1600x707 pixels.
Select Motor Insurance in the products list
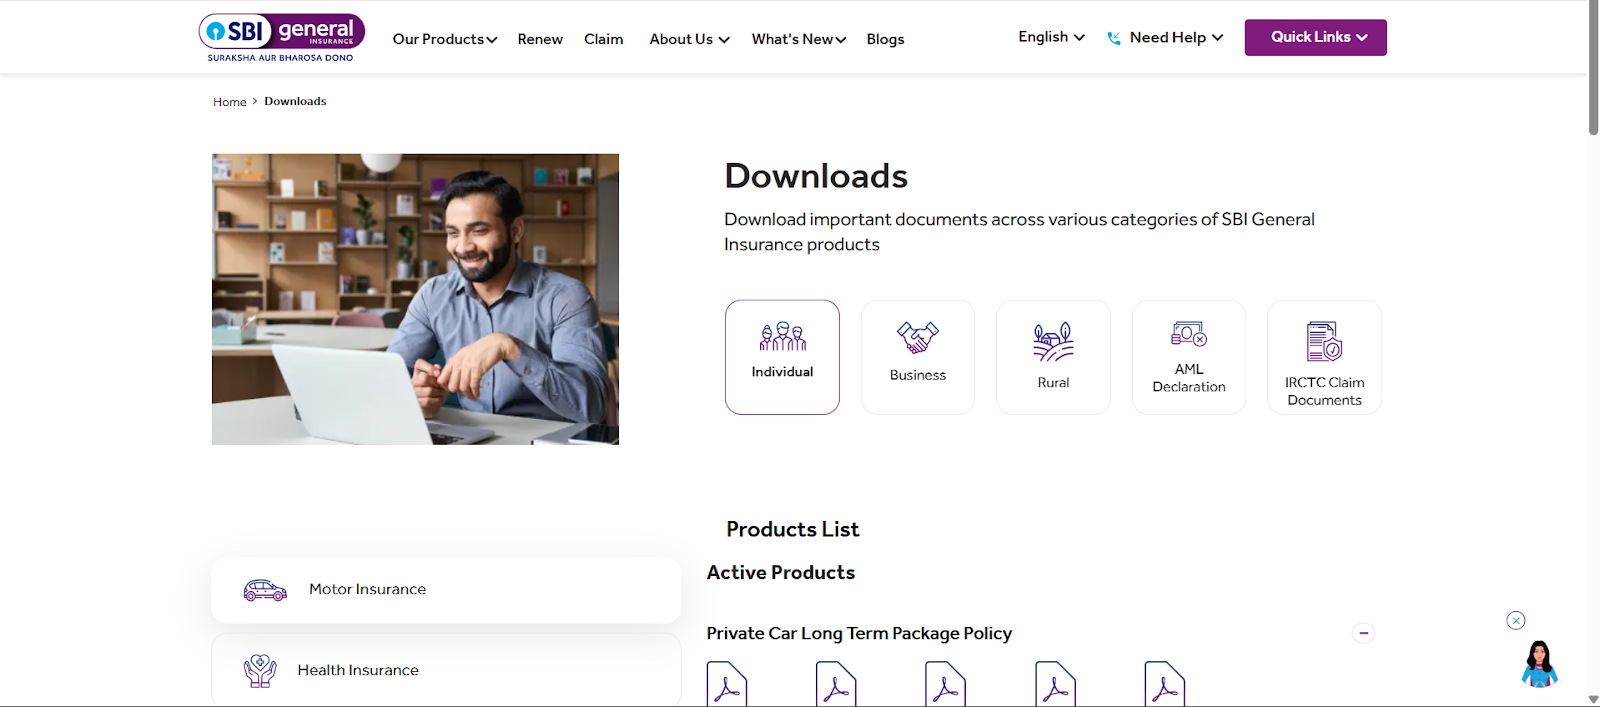[x=367, y=589]
